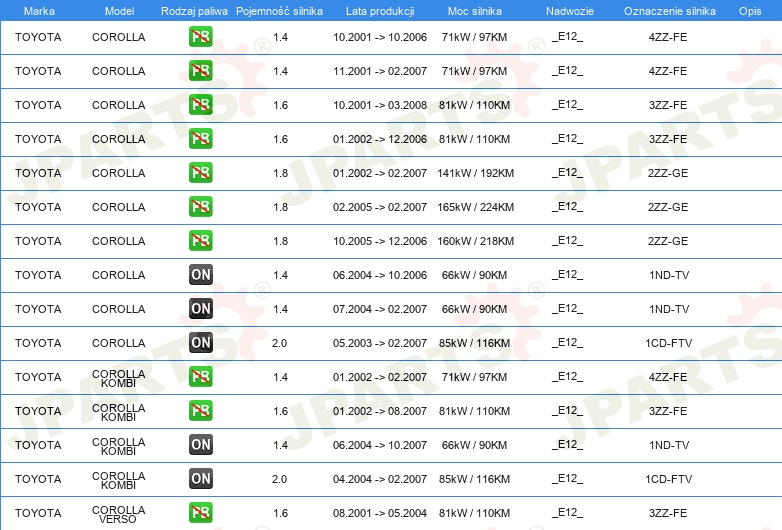Viewport: 782px width, 530px height.
Task: Select the production years 01.2002 -> 12.2006
Action: click(x=380, y=139)
